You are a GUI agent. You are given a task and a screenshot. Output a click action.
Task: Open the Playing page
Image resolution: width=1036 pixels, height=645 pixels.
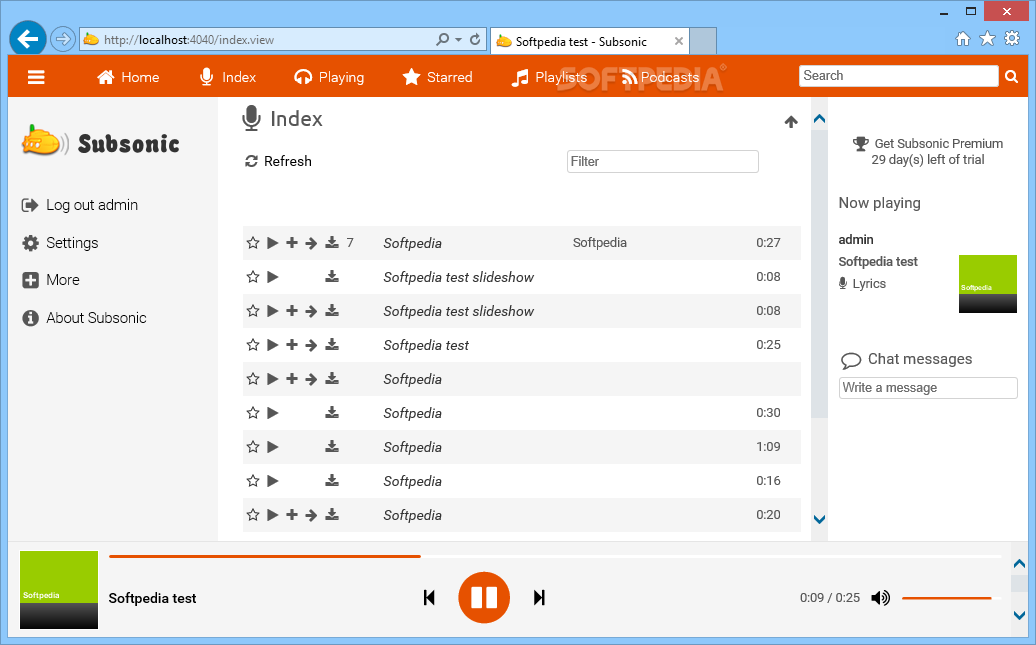329,77
